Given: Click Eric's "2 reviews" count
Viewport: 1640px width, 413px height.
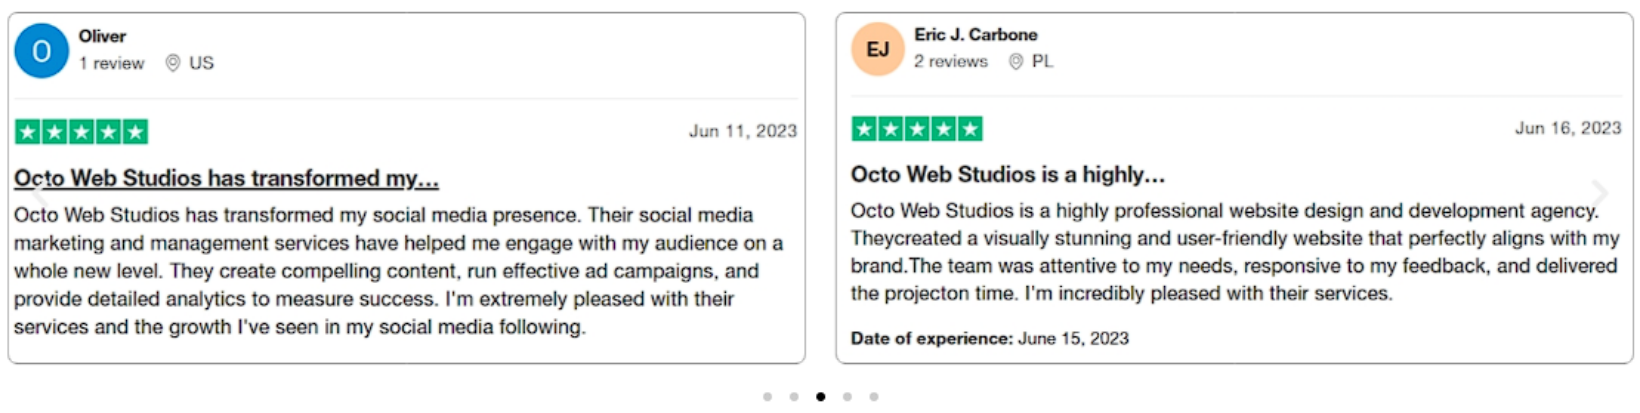Looking at the screenshot, I should (x=950, y=62).
